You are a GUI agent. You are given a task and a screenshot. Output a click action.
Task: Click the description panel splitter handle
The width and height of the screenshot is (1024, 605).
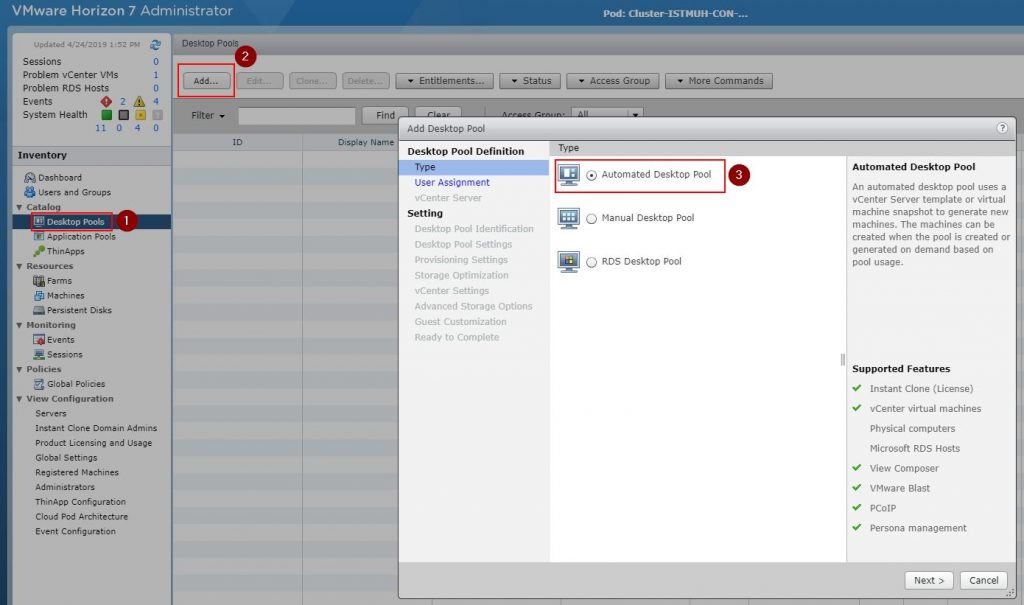(x=842, y=359)
